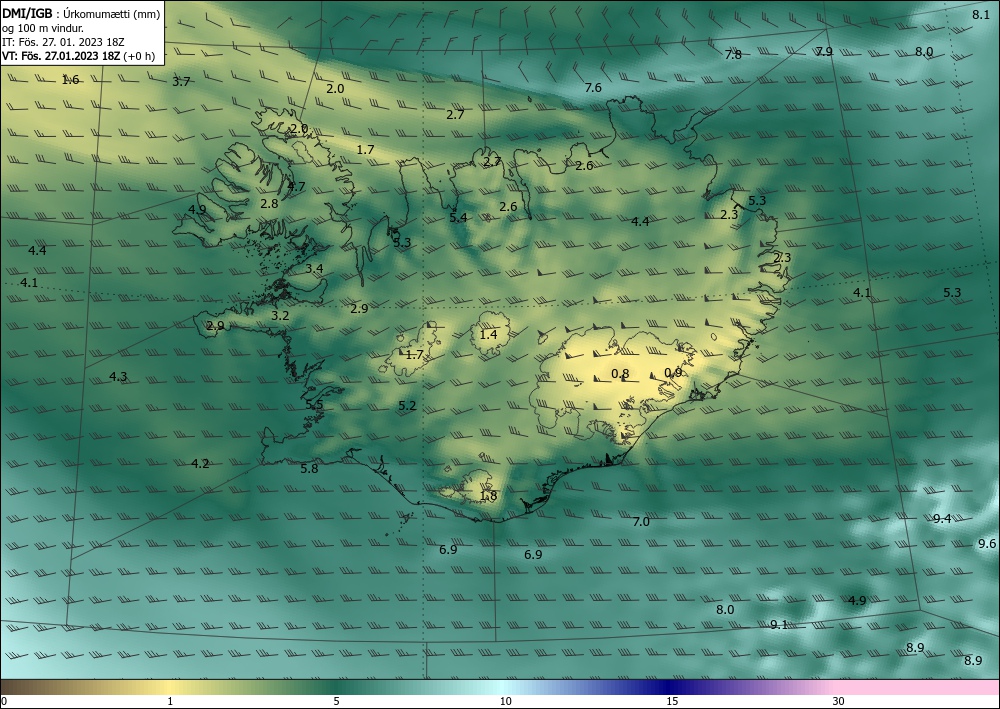Image resolution: width=1000 pixels, height=709 pixels.
Task: Click the 0.8 value on Vatnajökull
Action: (620, 374)
